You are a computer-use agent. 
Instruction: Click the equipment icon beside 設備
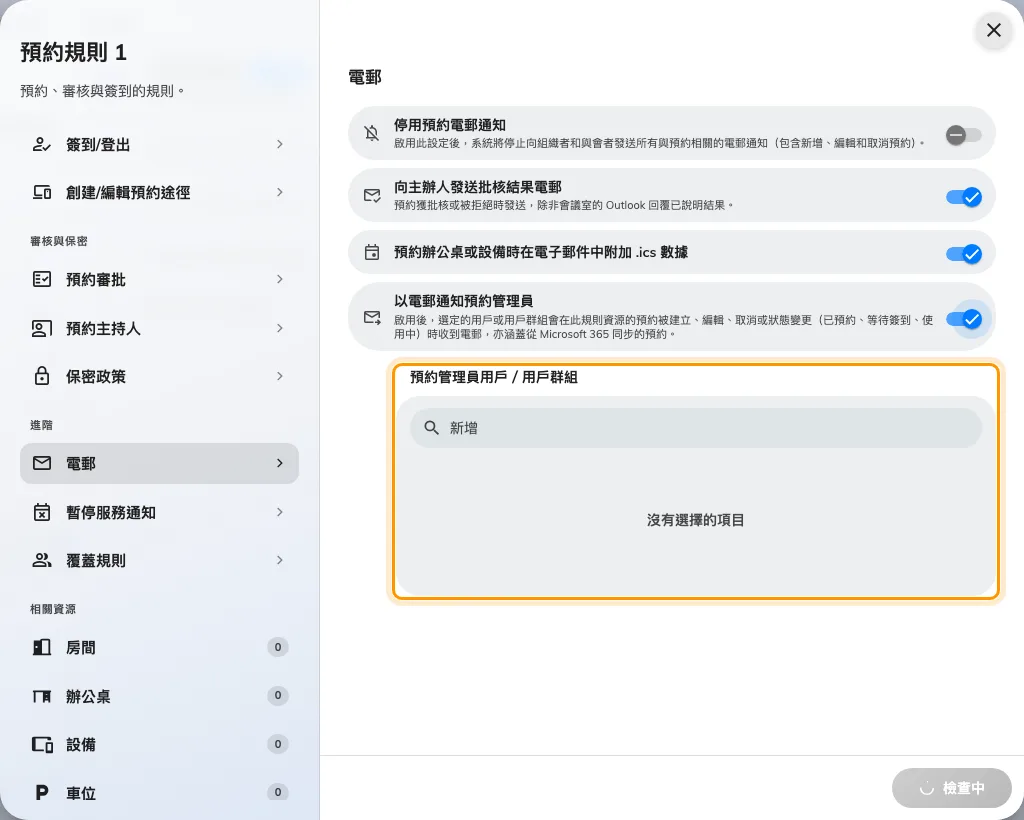click(42, 744)
